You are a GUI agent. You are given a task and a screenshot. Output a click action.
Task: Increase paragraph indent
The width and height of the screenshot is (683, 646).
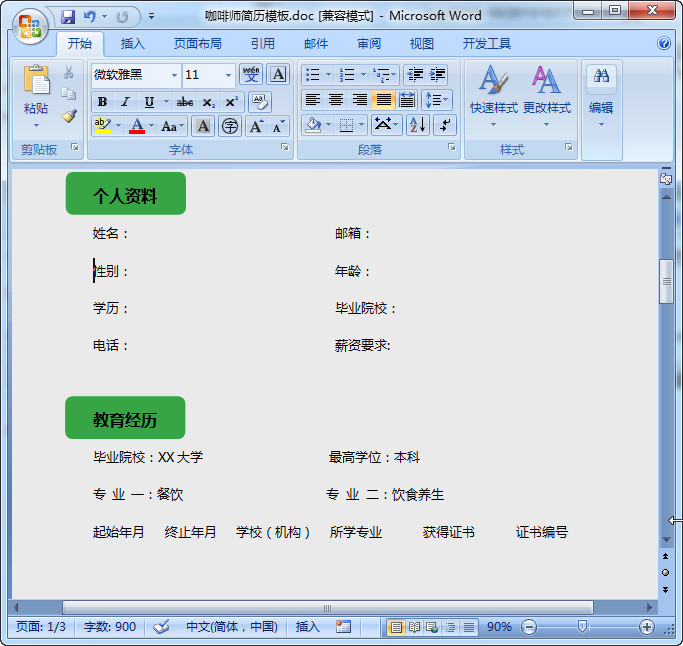(437, 75)
